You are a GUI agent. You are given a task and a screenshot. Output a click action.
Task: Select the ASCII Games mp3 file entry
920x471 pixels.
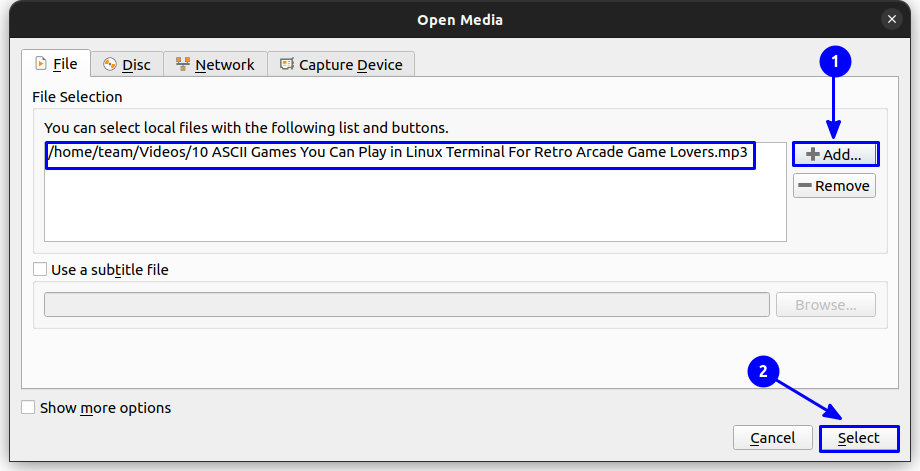click(x=400, y=154)
